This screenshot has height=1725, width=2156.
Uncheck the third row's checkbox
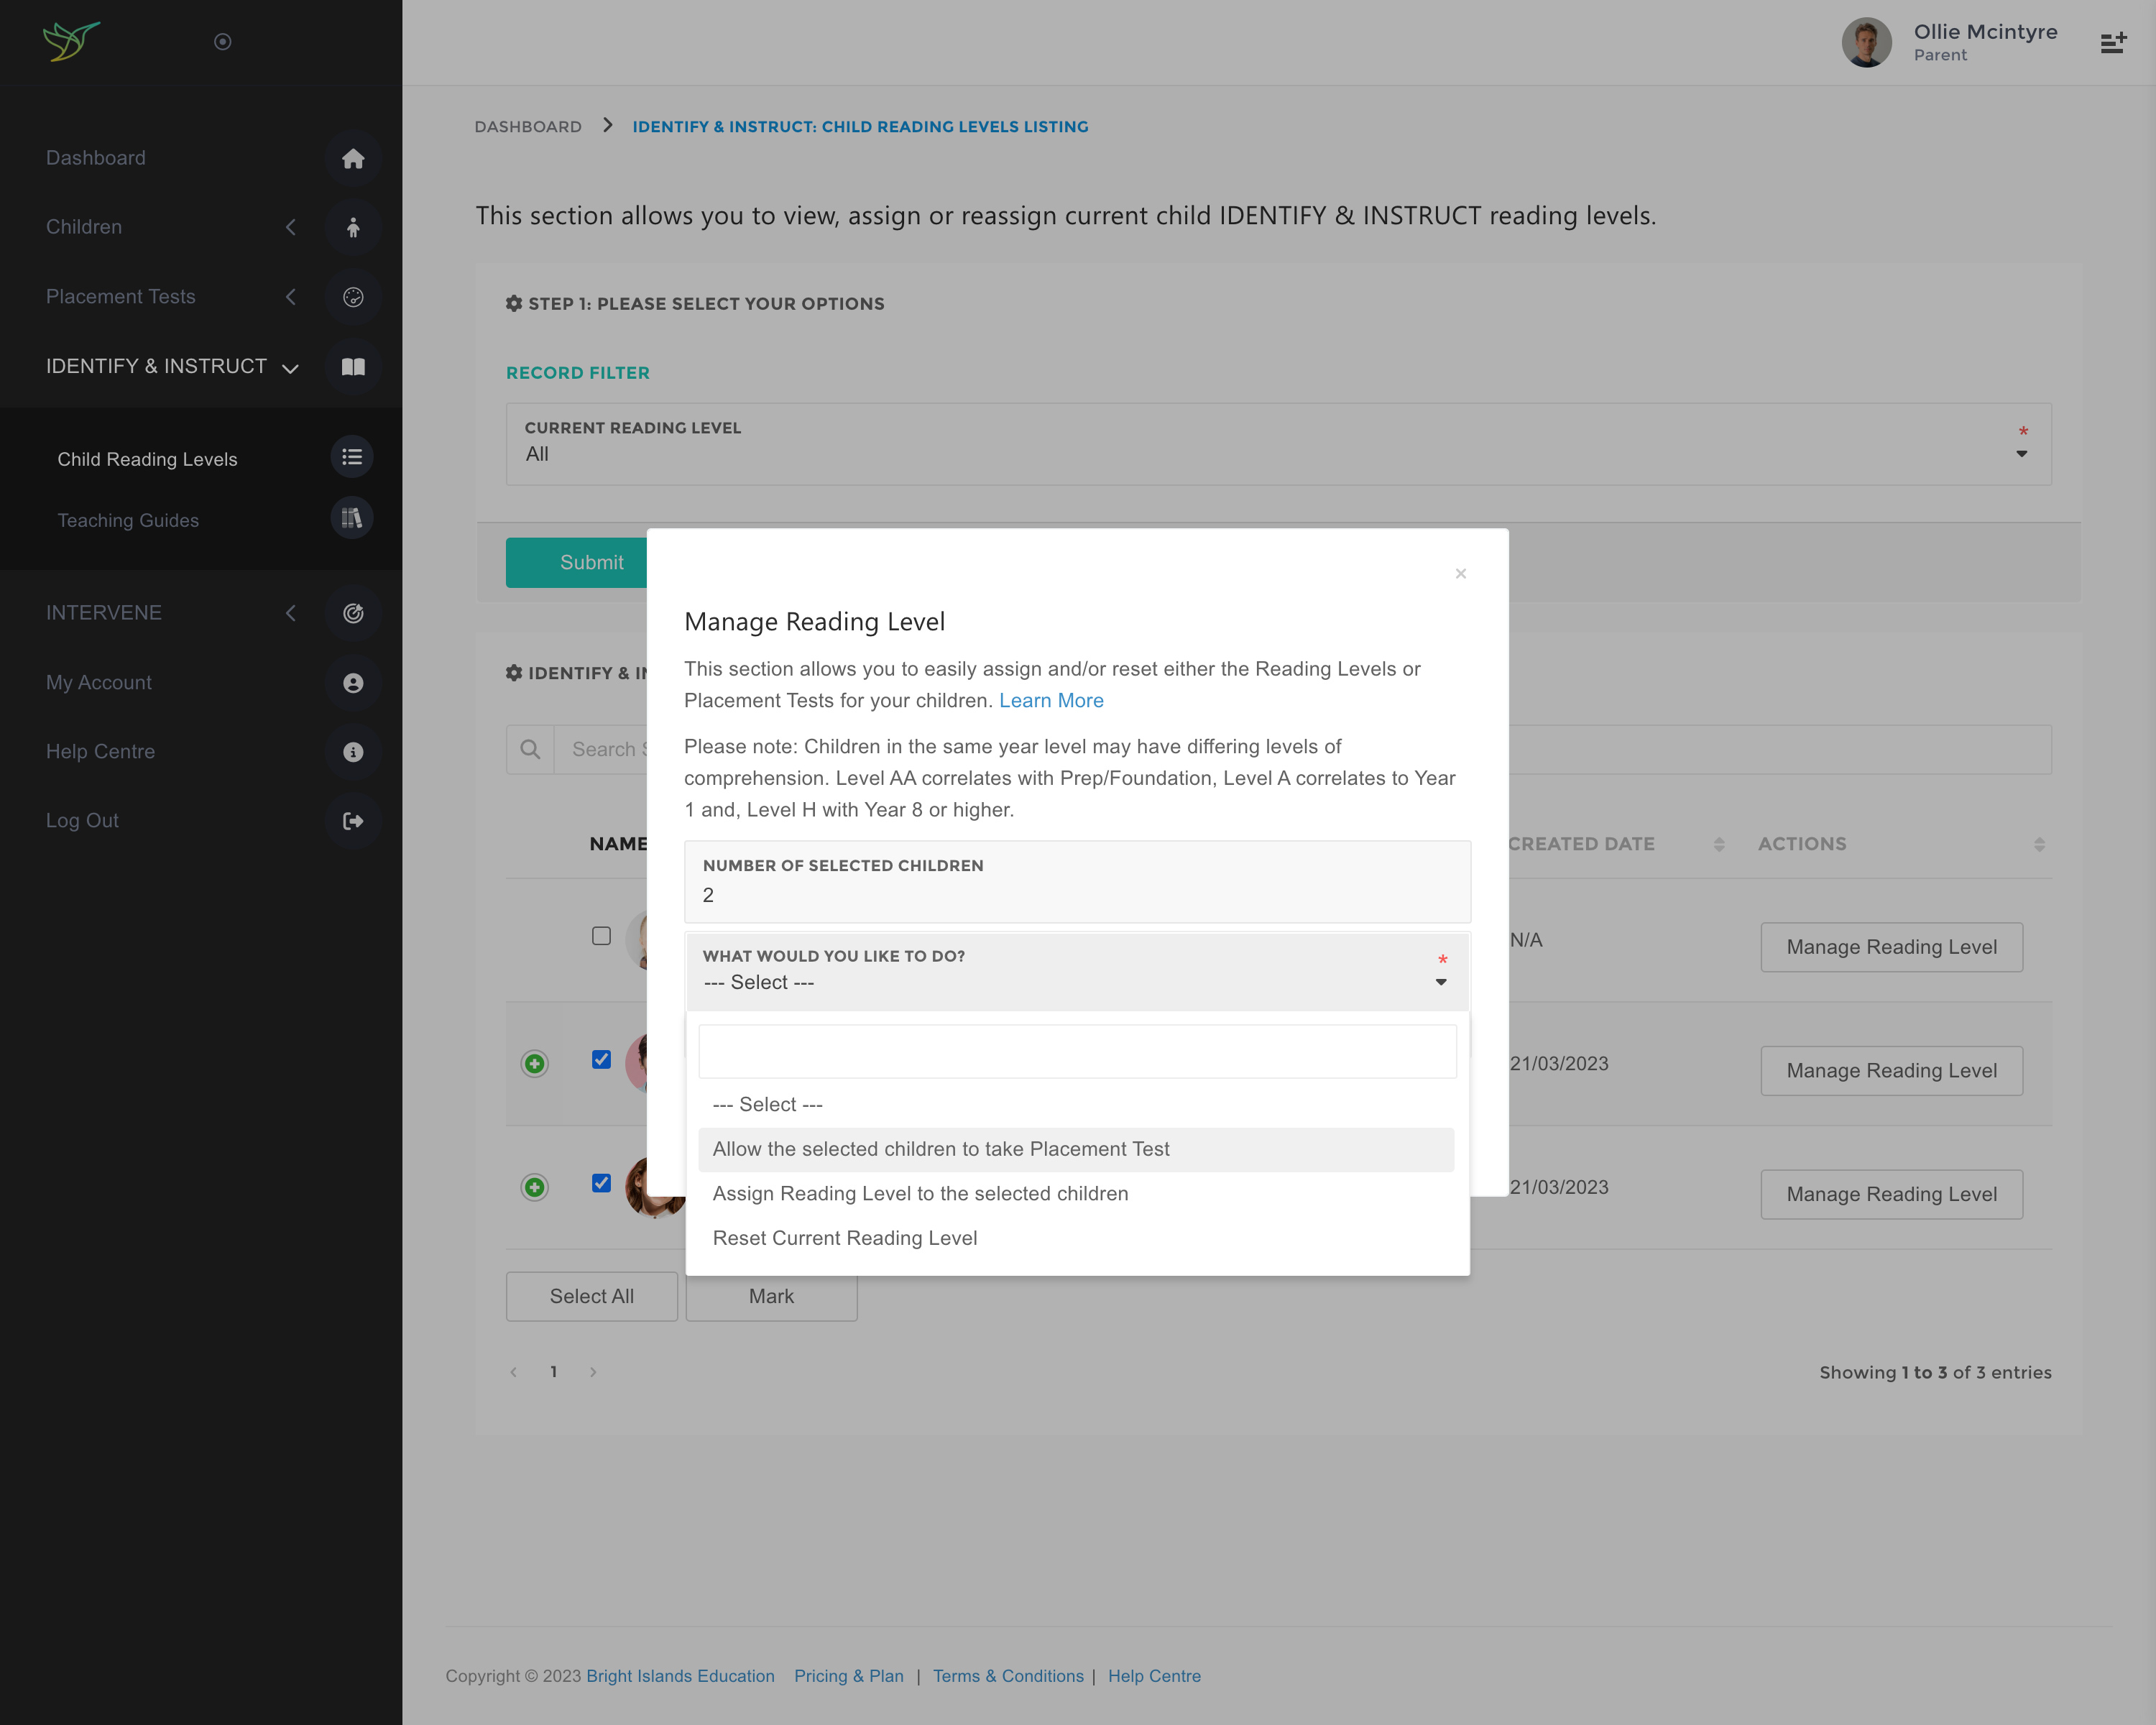pyautogui.click(x=601, y=1183)
